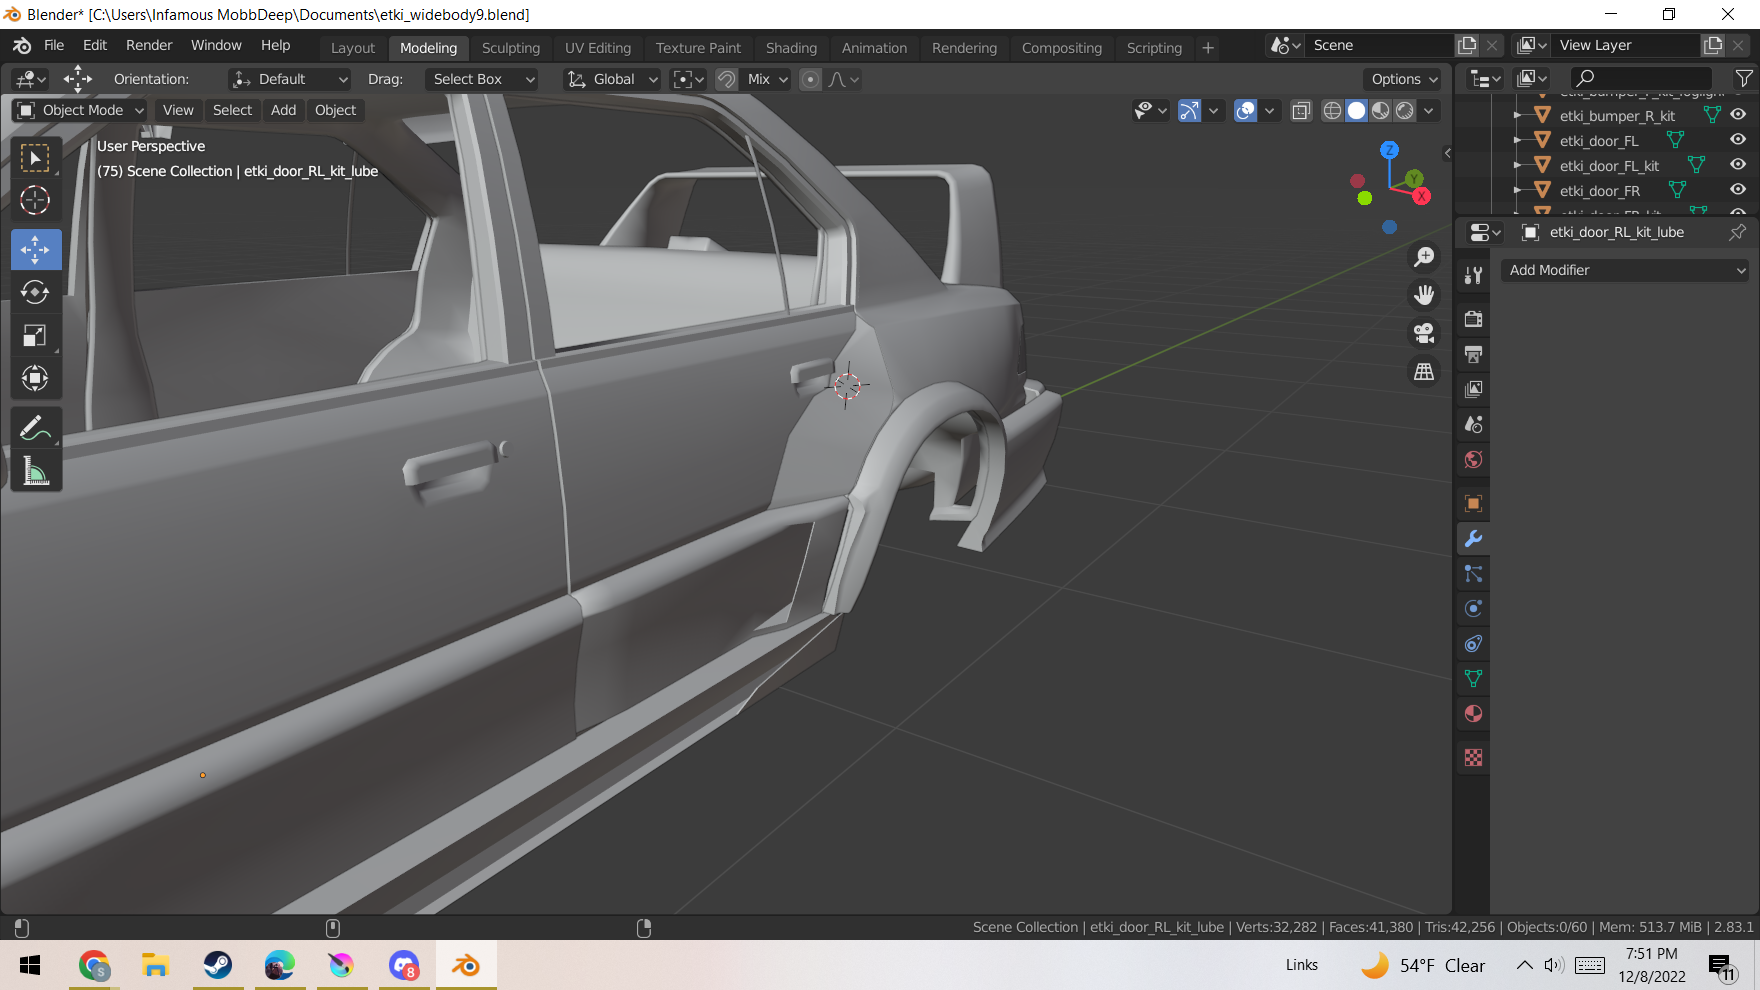
Task: Open the Texture checker properties tab
Action: point(1473,757)
